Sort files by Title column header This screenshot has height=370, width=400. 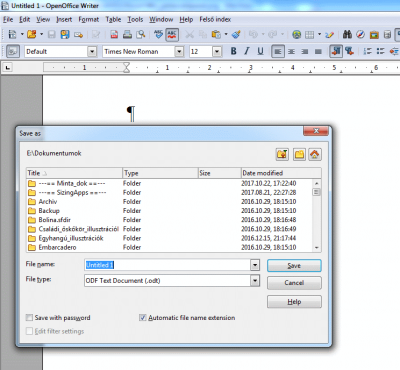click(74, 173)
